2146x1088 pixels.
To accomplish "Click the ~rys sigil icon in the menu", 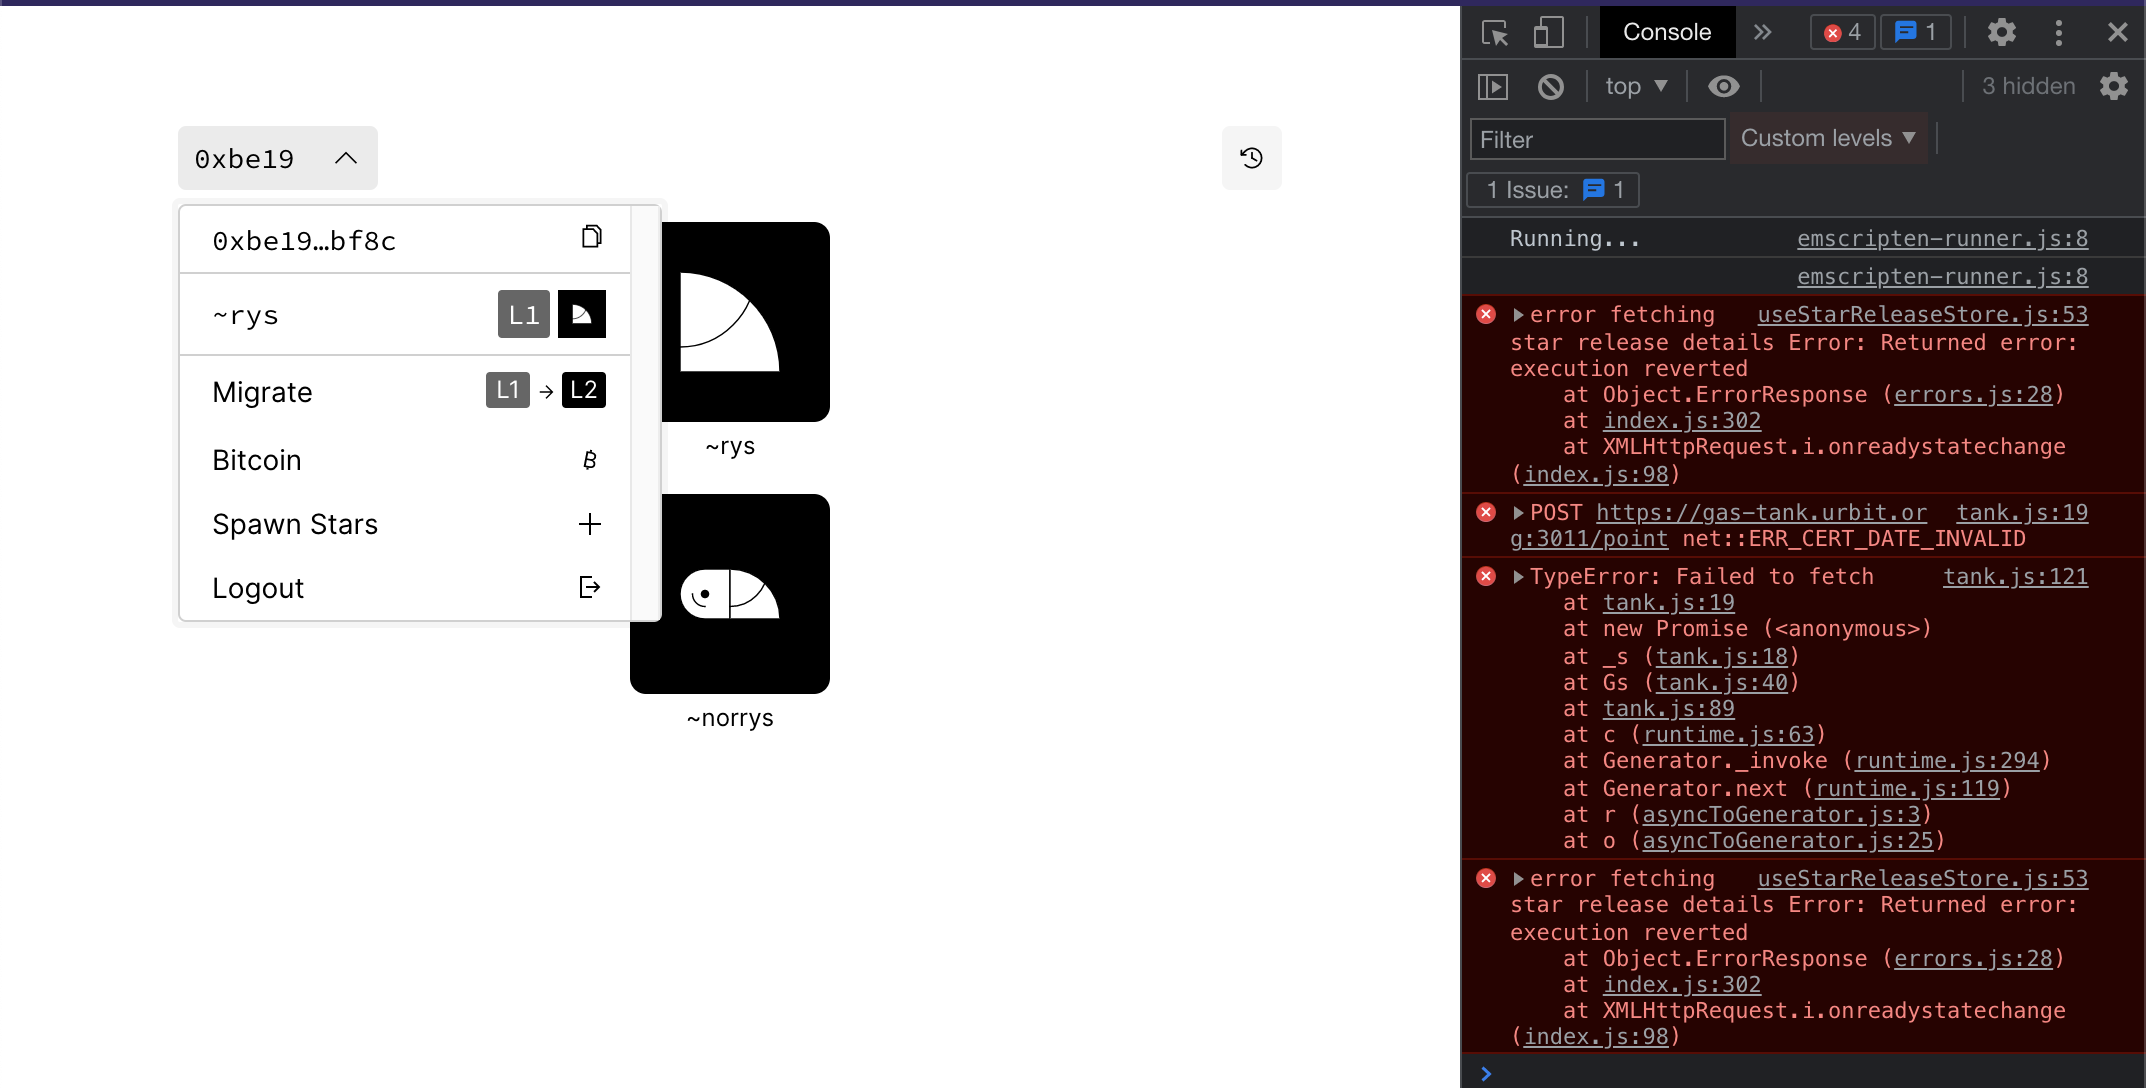I will click(582, 314).
